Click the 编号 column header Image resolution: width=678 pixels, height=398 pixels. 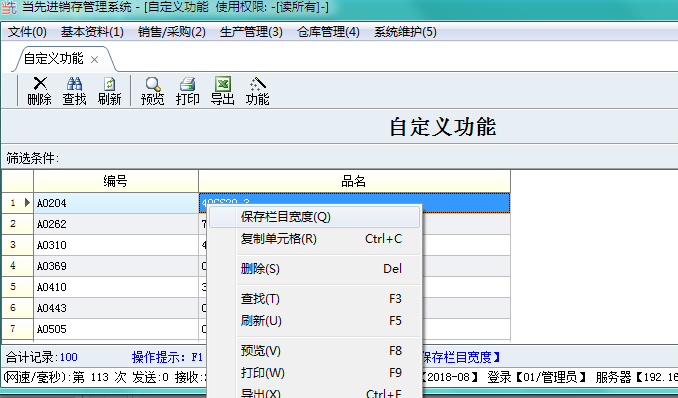(116, 181)
